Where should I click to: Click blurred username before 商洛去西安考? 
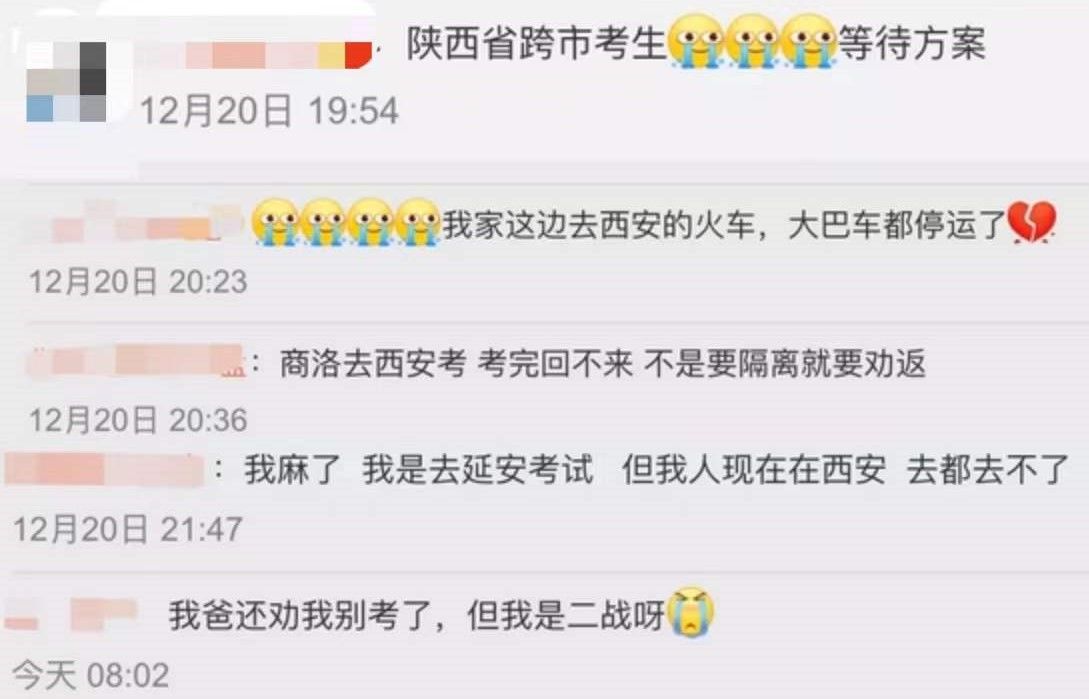coord(135,361)
